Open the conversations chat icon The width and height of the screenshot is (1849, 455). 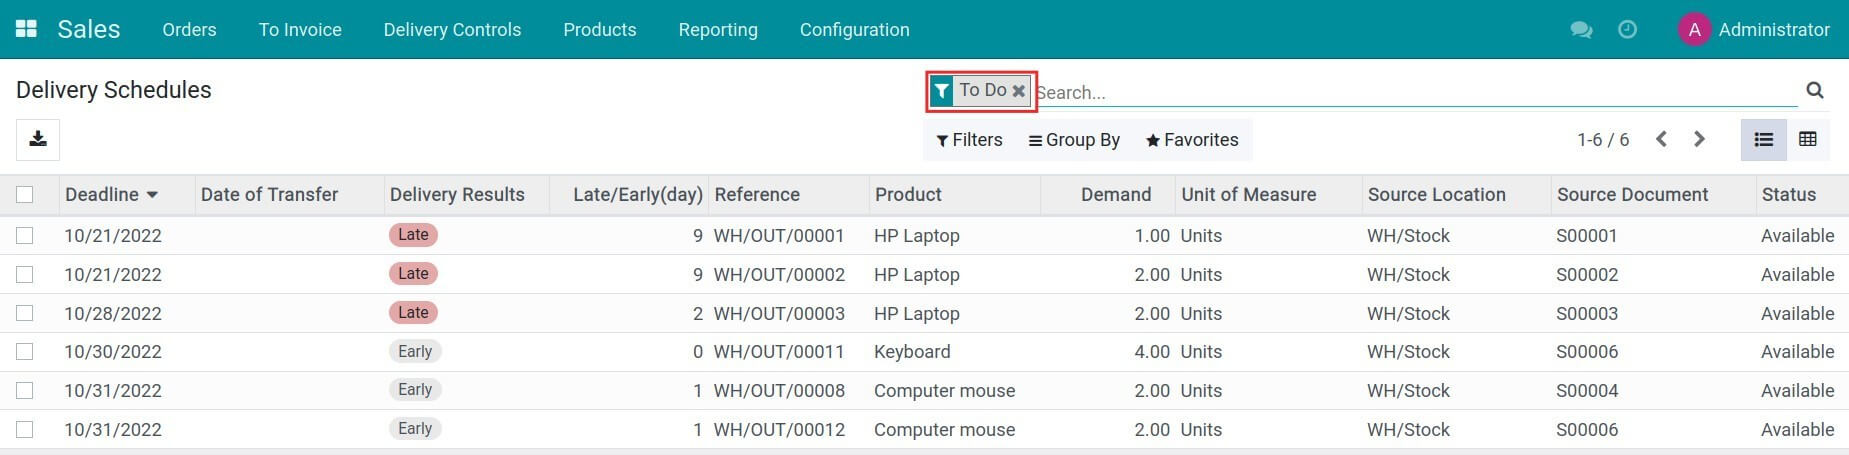point(1581,30)
